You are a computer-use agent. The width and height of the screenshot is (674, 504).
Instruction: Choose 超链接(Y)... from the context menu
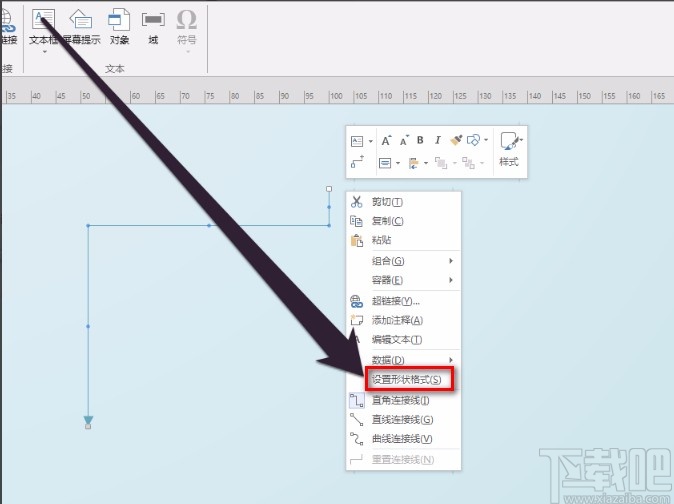coord(404,301)
